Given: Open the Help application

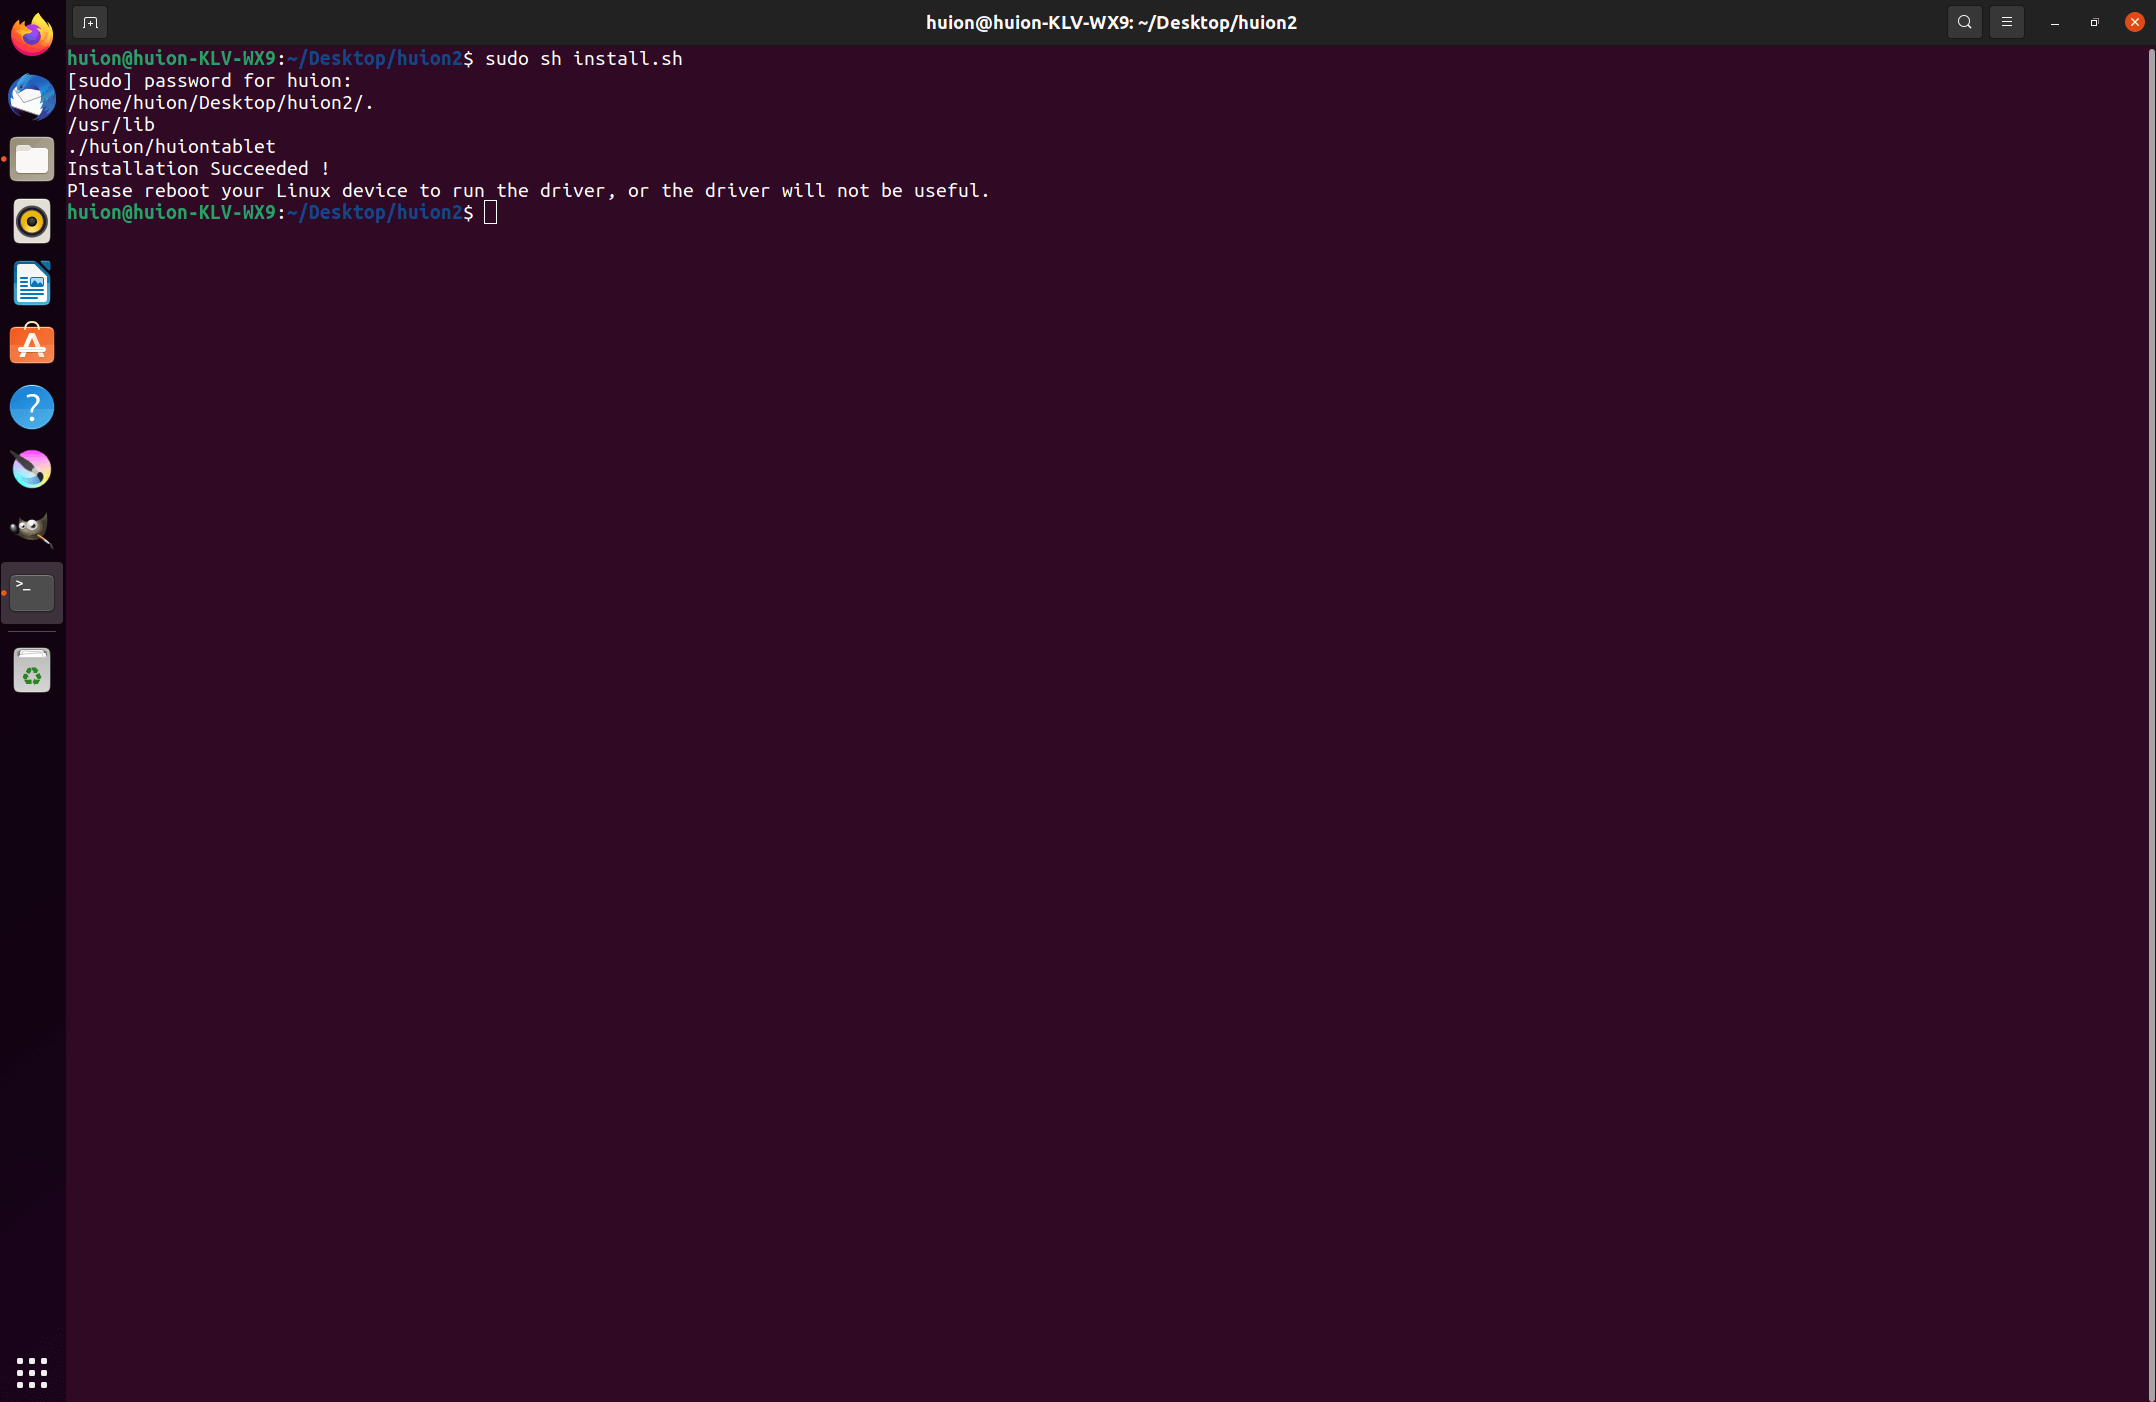Looking at the screenshot, I should pos(32,407).
